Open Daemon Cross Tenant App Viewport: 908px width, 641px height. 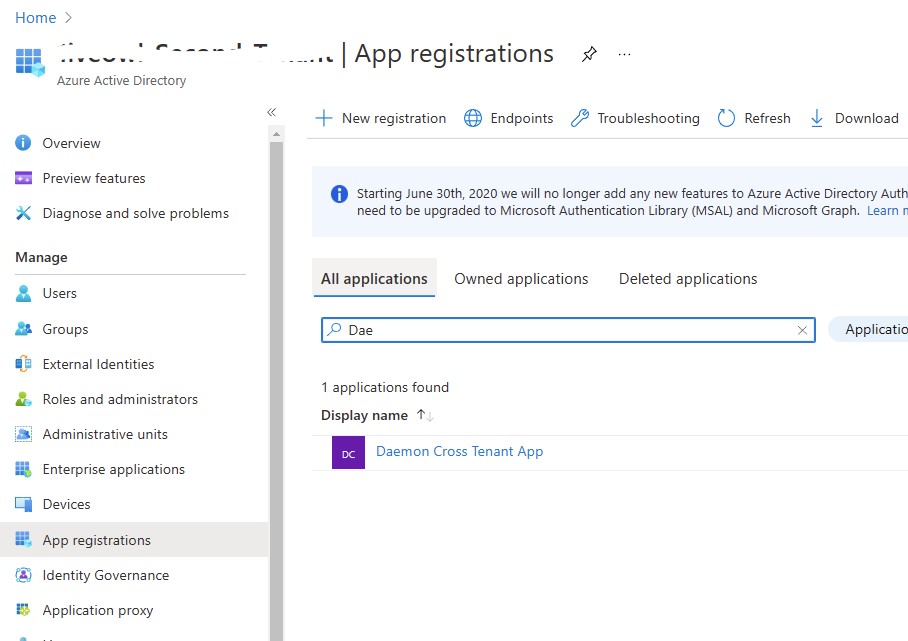pyautogui.click(x=459, y=452)
